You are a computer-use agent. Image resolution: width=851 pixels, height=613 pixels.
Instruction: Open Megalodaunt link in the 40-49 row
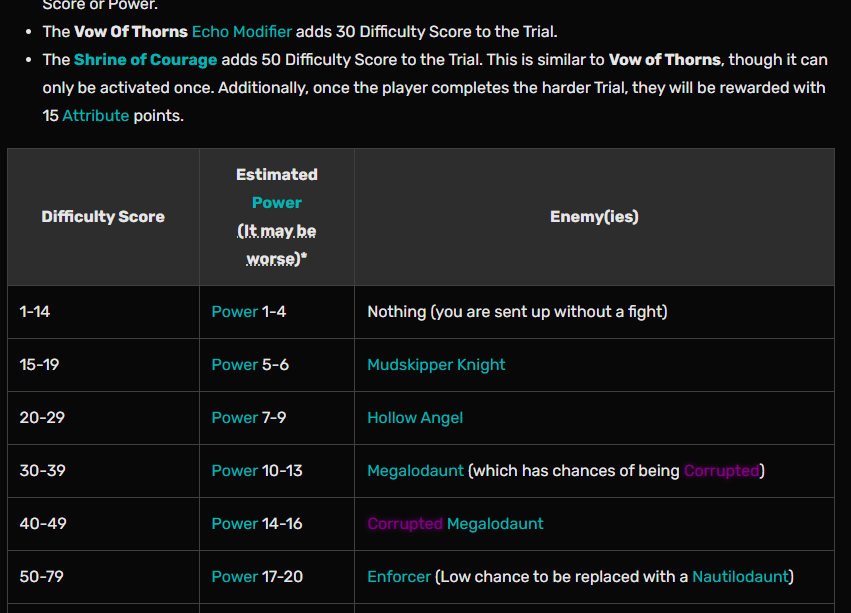pos(495,524)
